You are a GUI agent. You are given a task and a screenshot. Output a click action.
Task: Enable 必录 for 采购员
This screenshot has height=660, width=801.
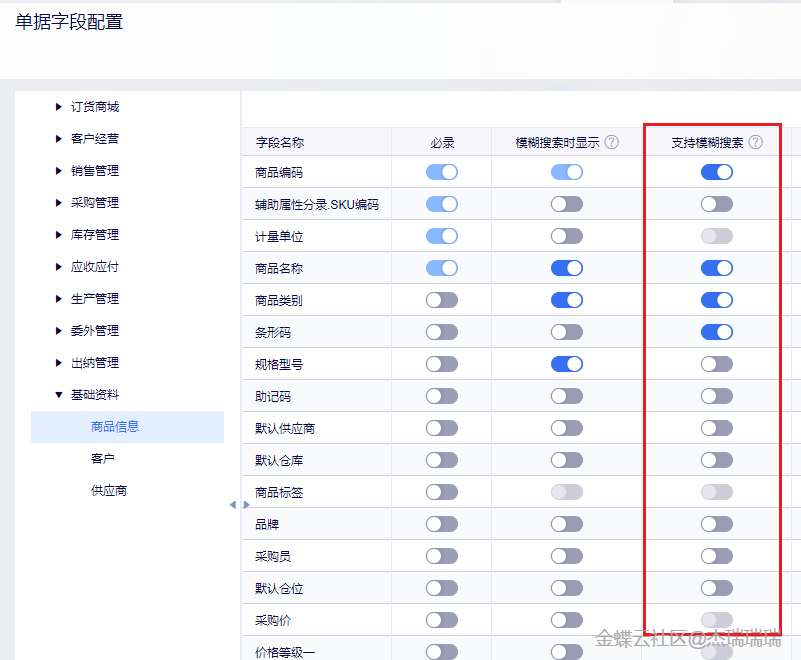[x=442, y=556]
